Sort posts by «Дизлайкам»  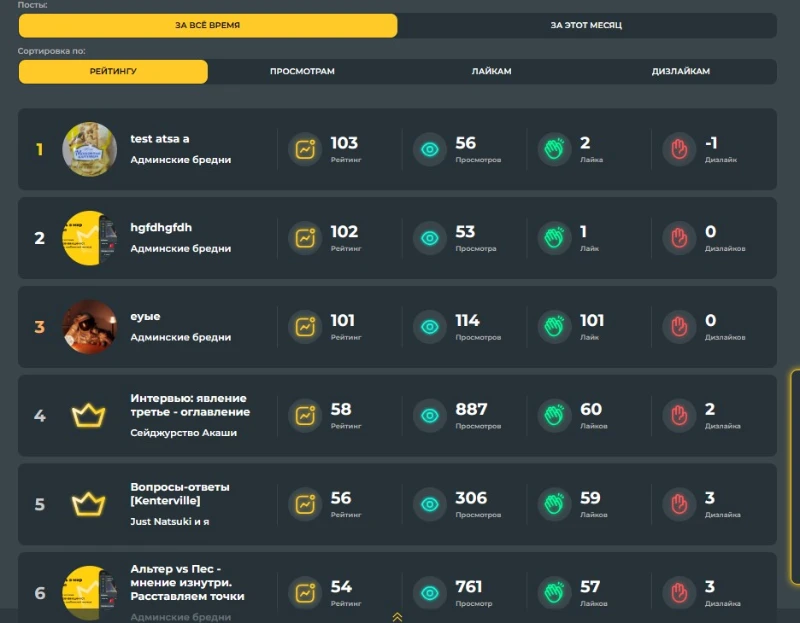tap(681, 71)
